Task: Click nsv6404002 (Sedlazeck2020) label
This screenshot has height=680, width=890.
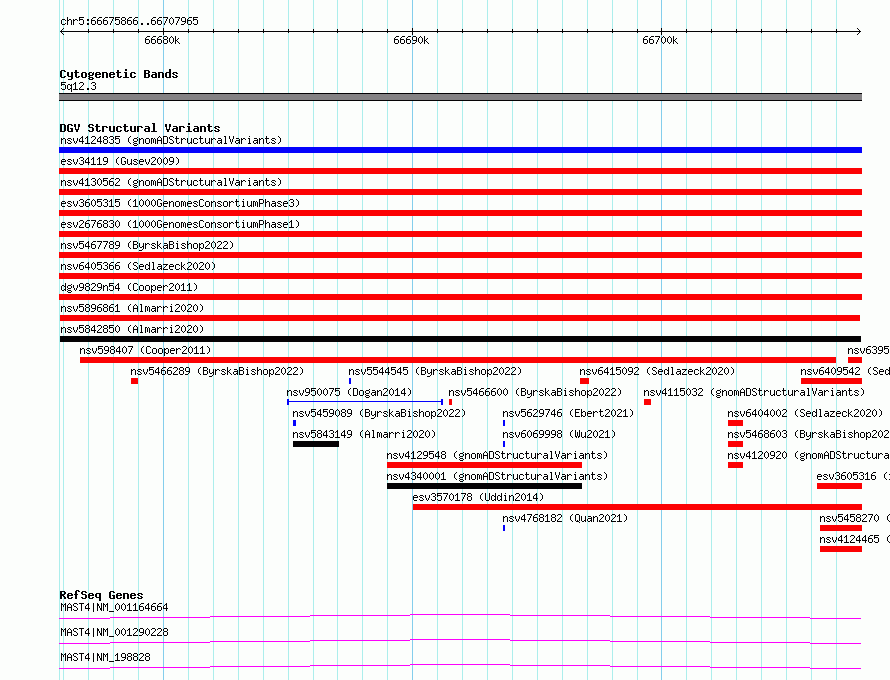Action: (805, 413)
